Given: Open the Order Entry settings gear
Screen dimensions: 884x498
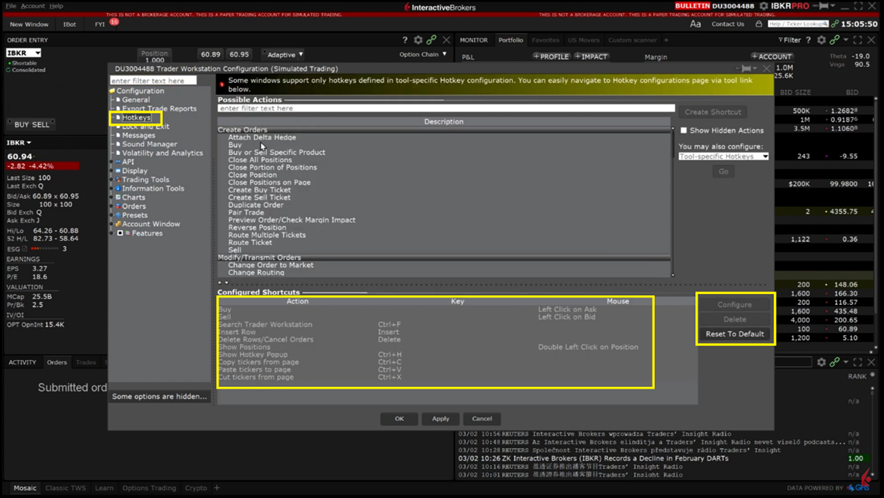Looking at the screenshot, I should pyautogui.click(x=418, y=40).
